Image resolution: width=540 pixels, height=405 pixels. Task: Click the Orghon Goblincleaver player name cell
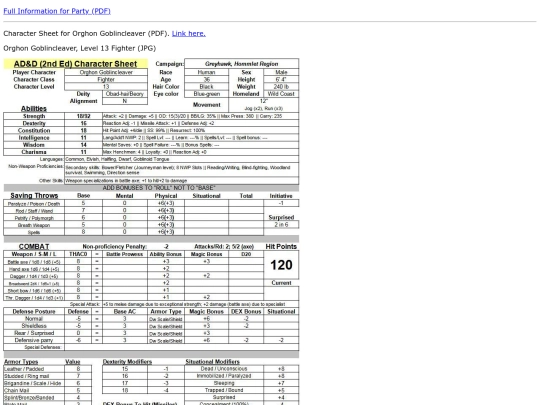tap(106, 72)
